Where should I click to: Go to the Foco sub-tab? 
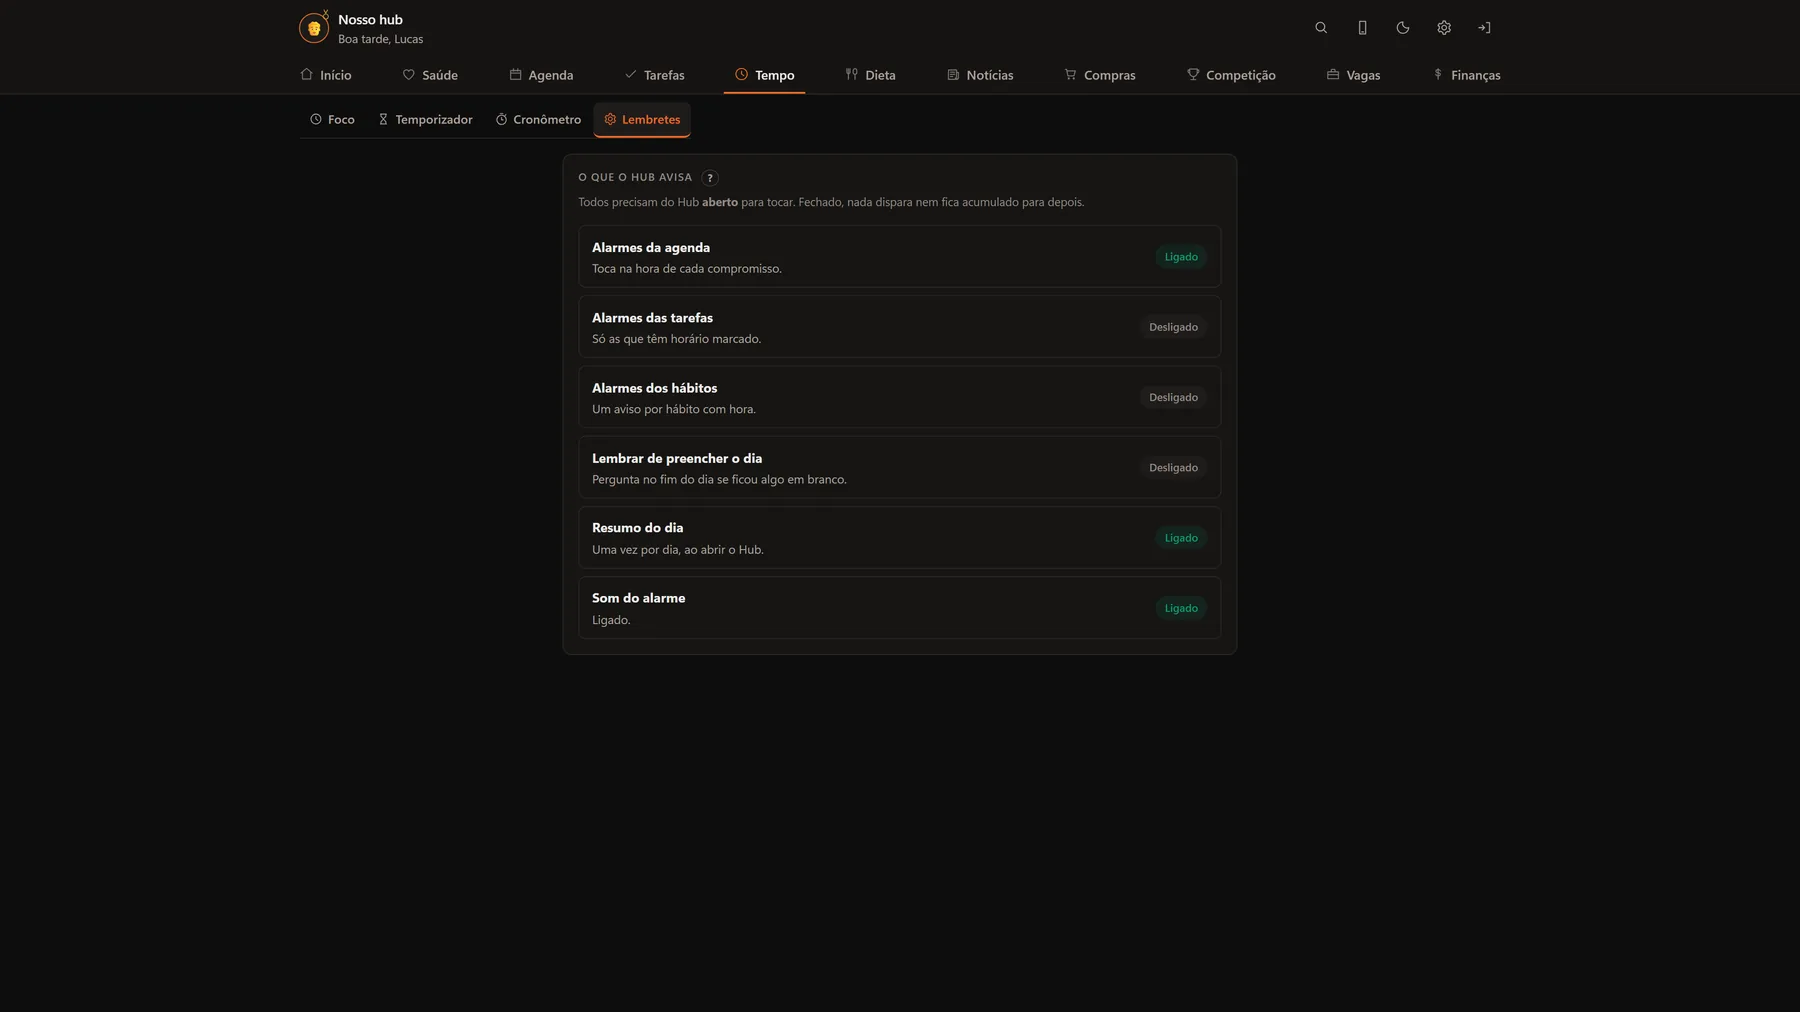click(x=332, y=120)
